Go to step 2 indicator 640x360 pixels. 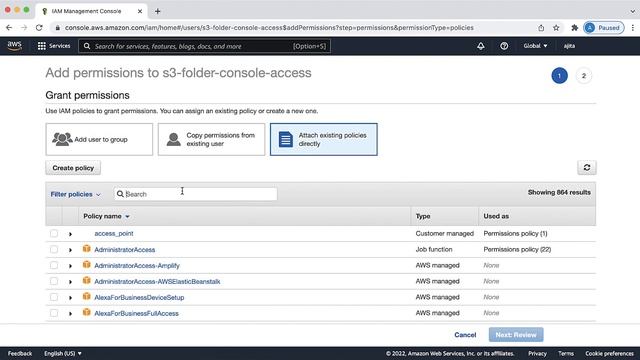click(584, 76)
